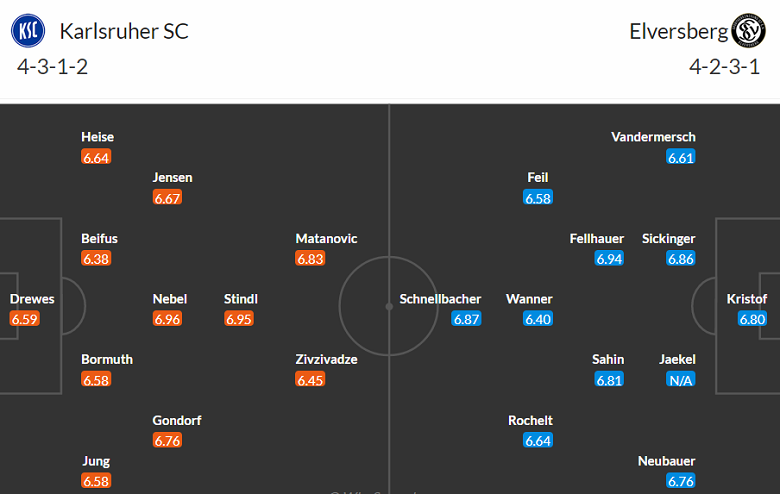Select player Vandermersch
The image size is (780, 494).
pyautogui.click(x=653, y=137)
